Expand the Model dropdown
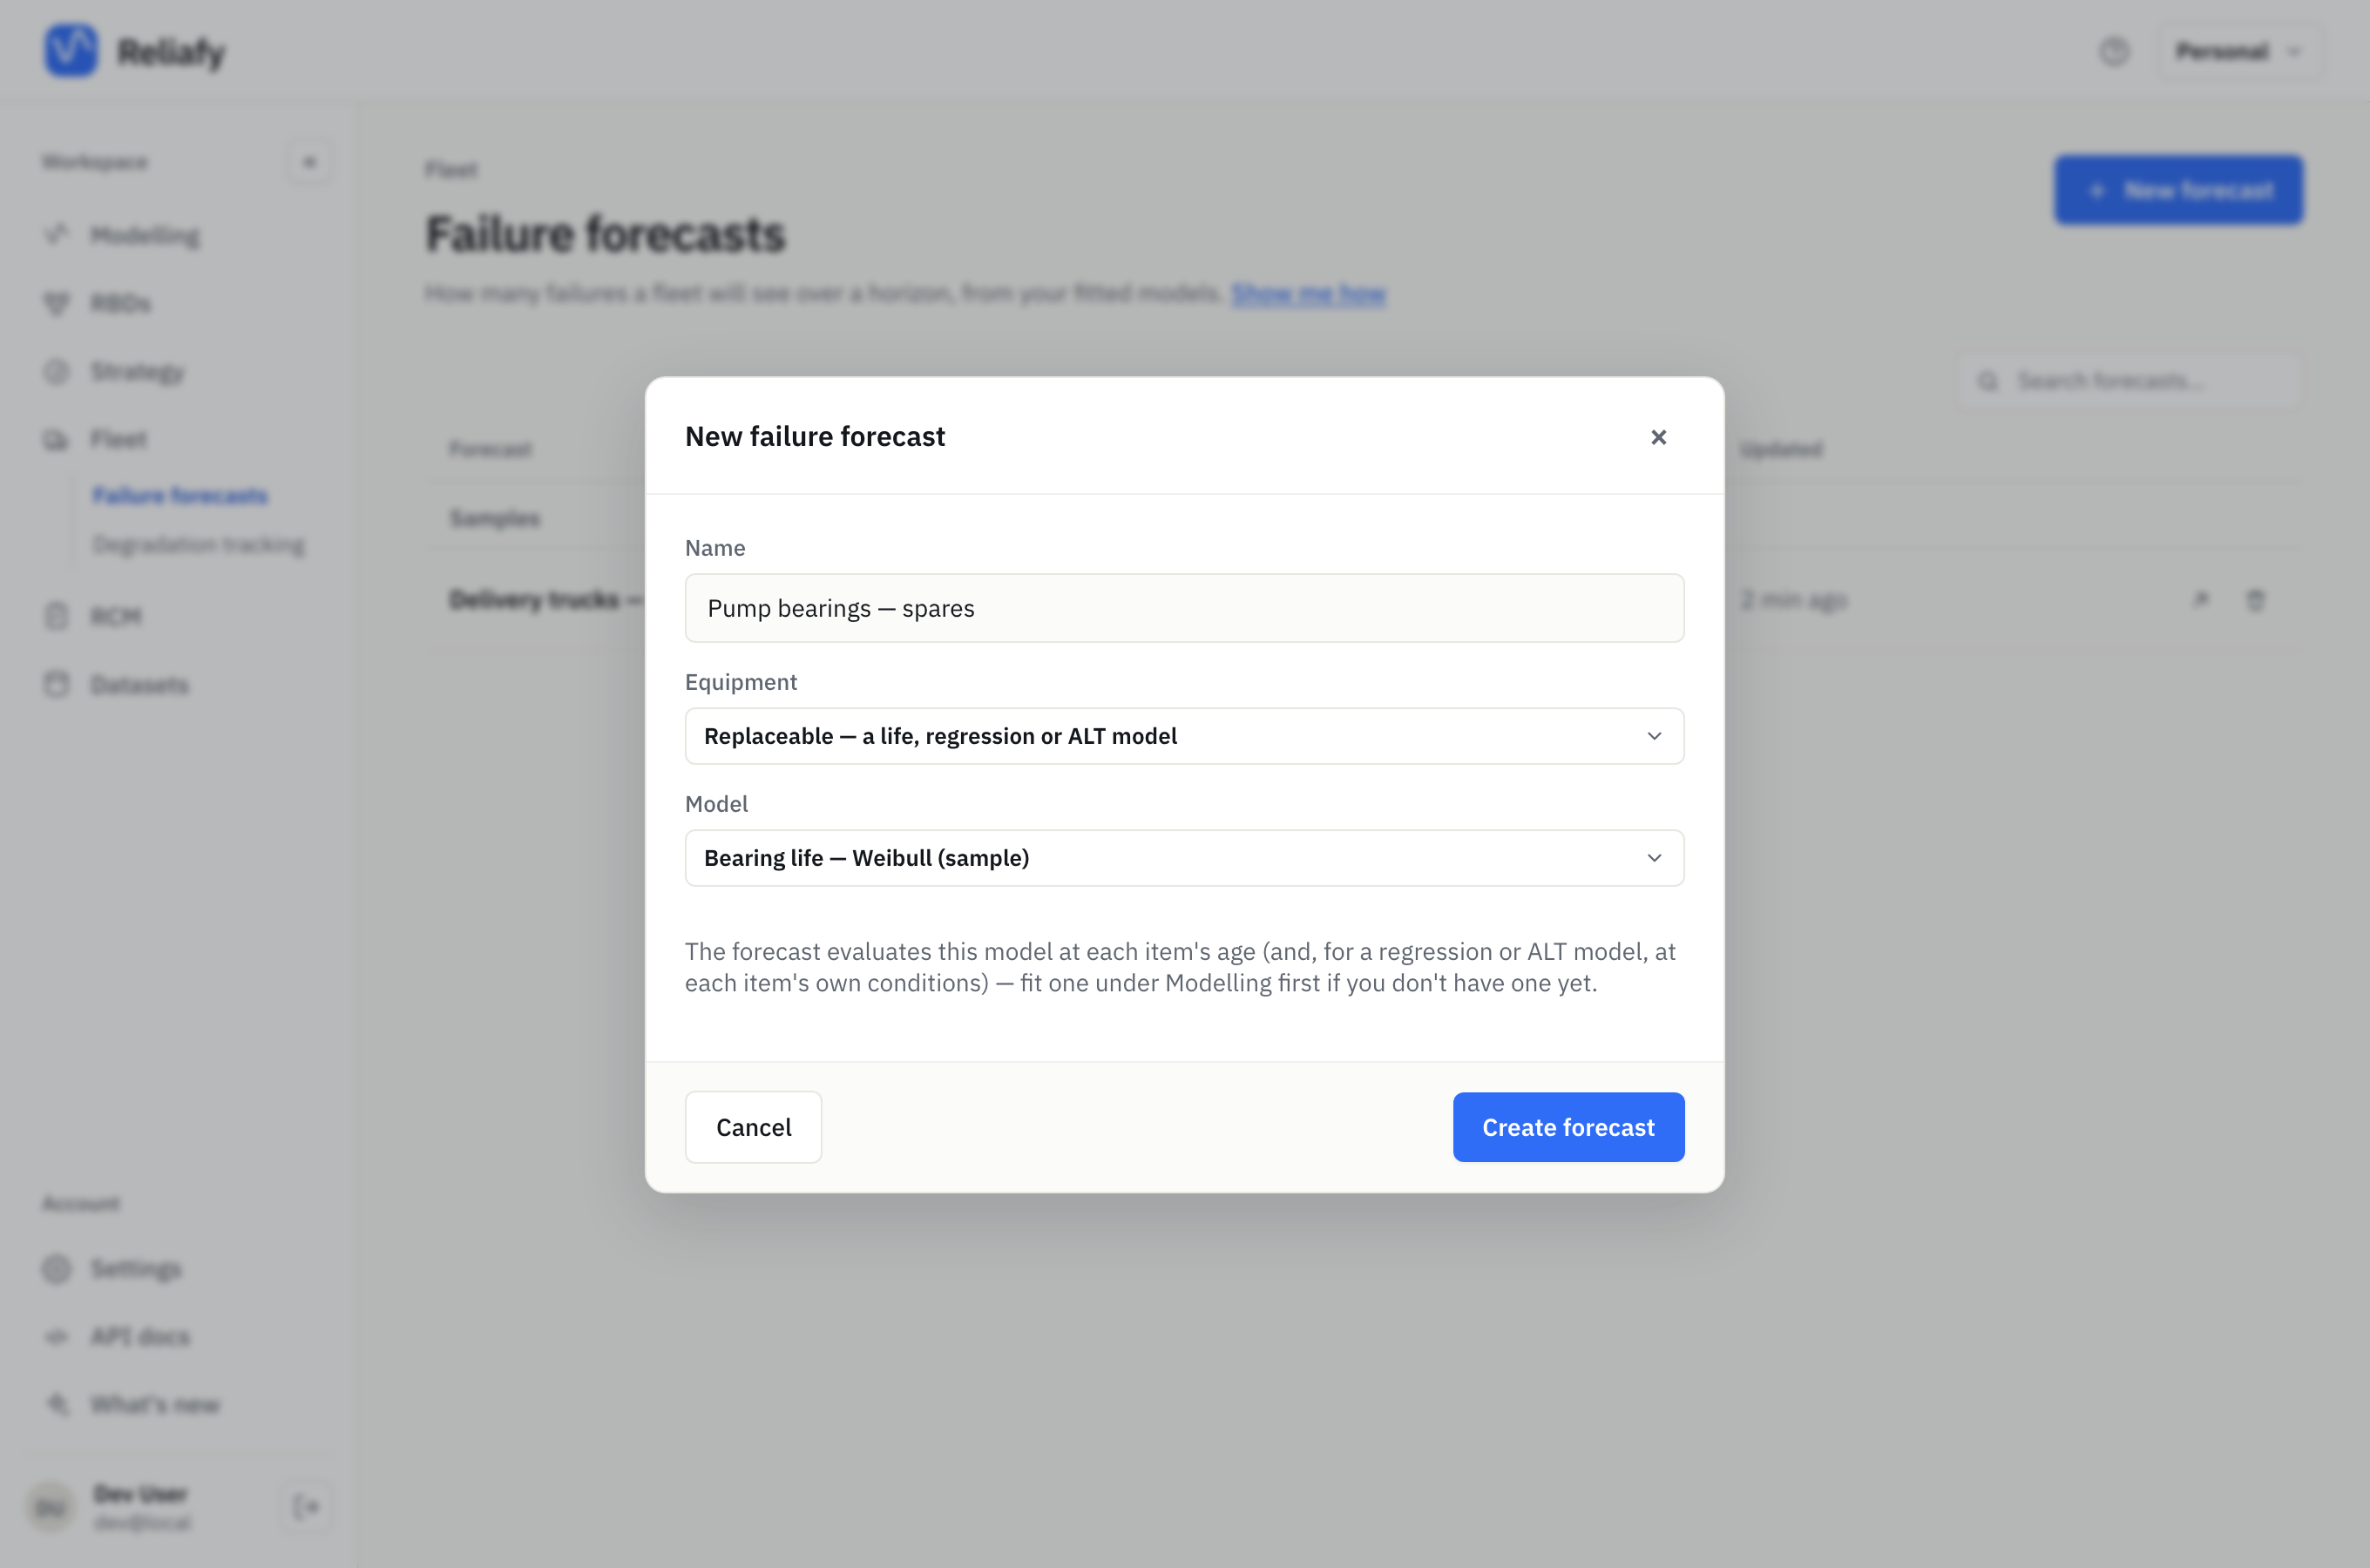This screenshot has height=1568, width=2370. click(1184, 858)
